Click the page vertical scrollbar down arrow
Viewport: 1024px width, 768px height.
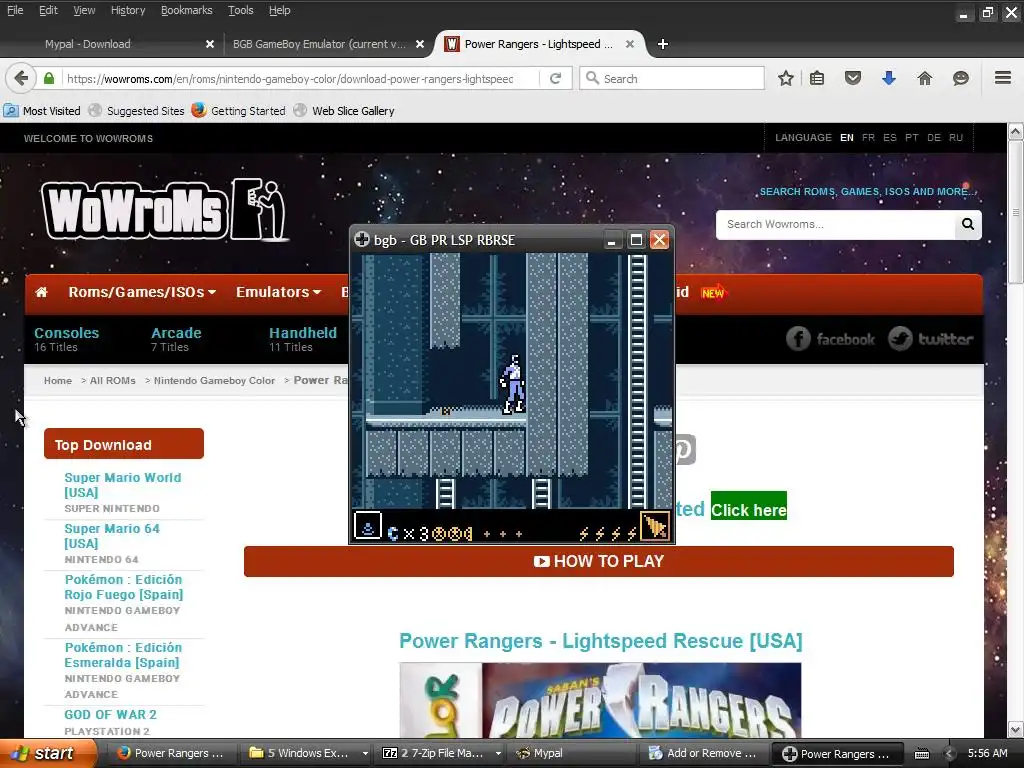1015,729
